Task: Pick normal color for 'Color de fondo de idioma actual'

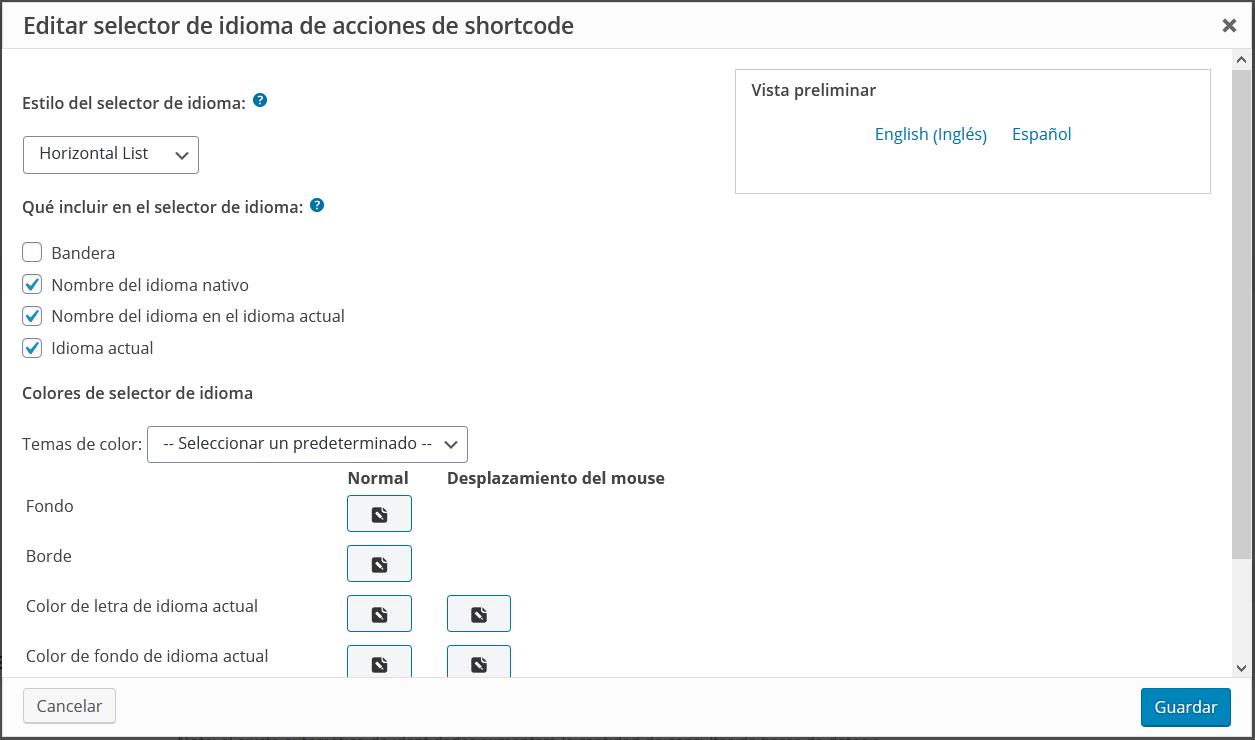Action: [x=379, y=662]
